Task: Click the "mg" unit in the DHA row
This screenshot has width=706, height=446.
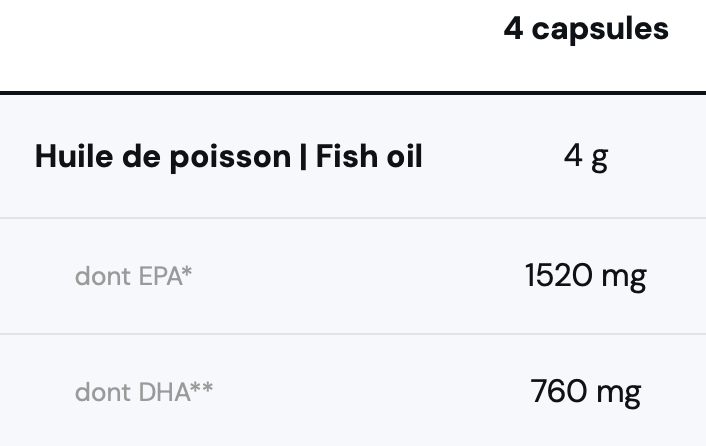Action: tap(619, 394)
